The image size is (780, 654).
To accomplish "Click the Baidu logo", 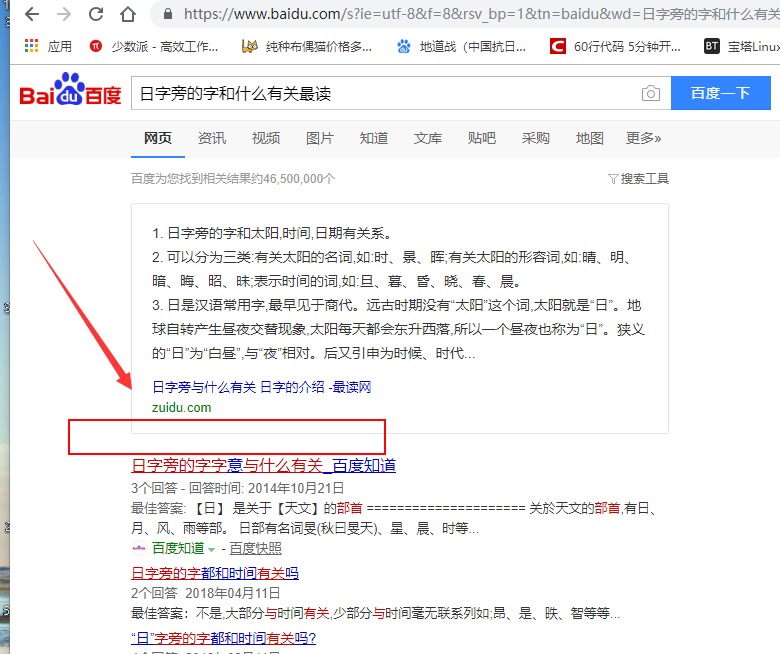I will (x=70, y=90).
